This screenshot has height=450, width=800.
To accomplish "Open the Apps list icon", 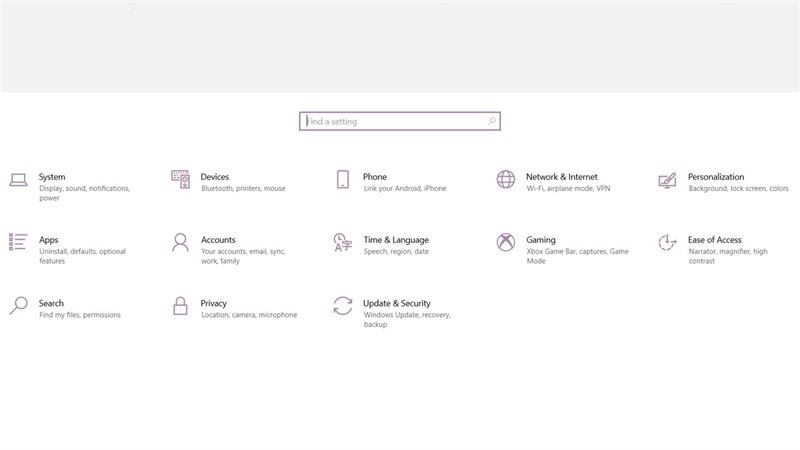I will click(x=18, y=242).
